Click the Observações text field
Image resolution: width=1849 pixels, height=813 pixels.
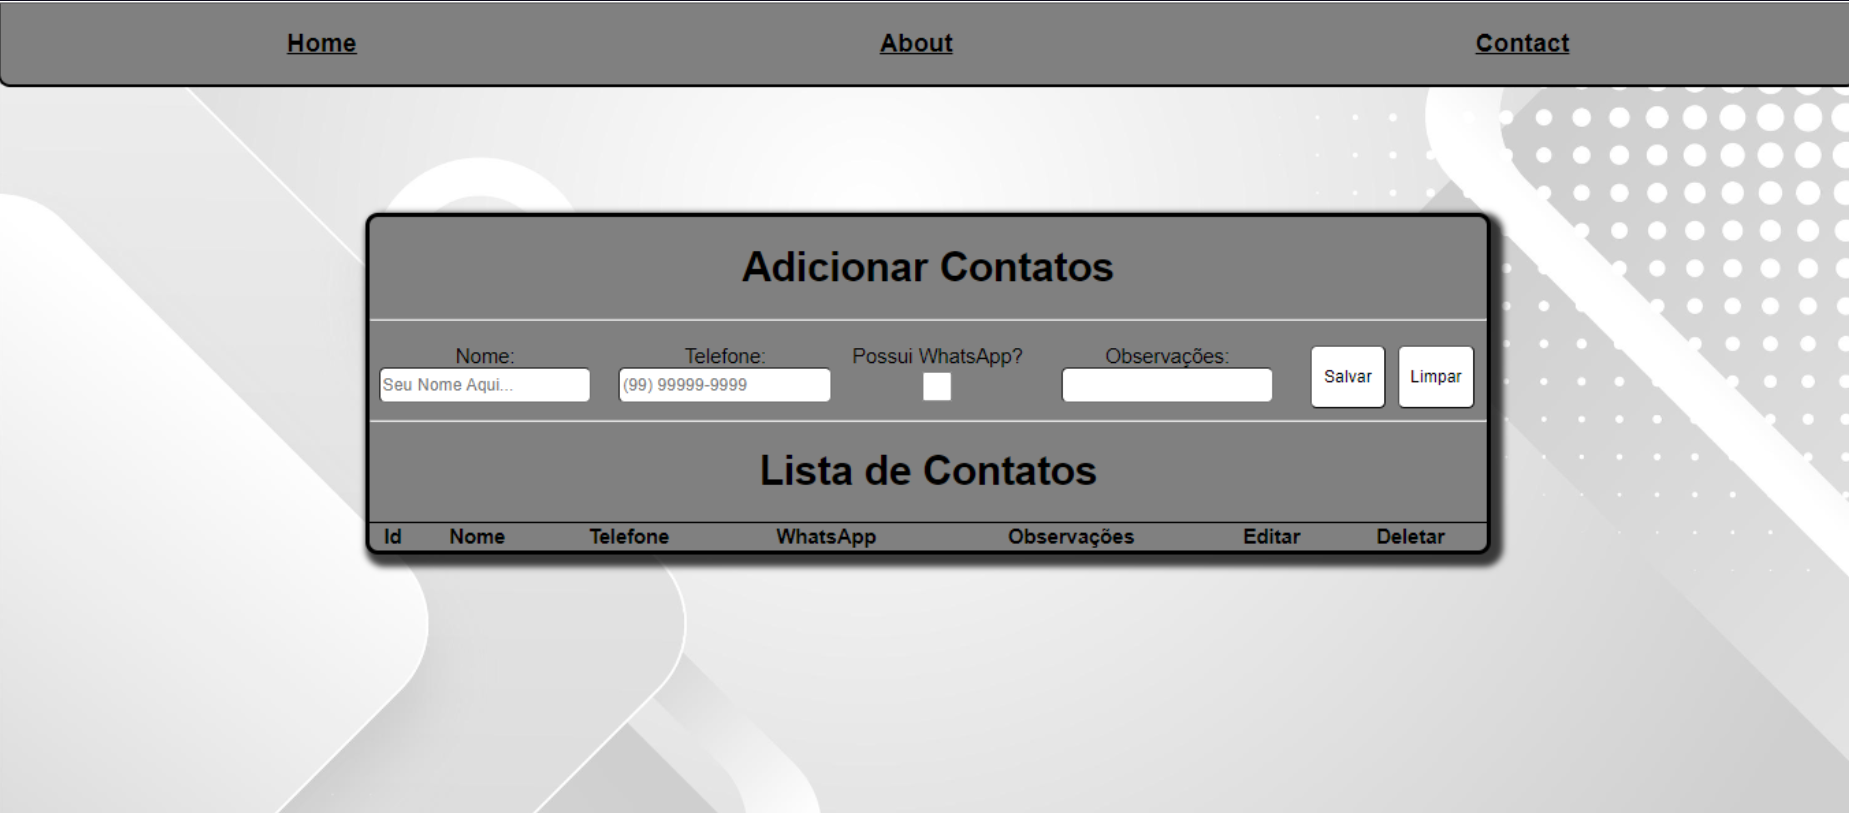coord(1167,385)
